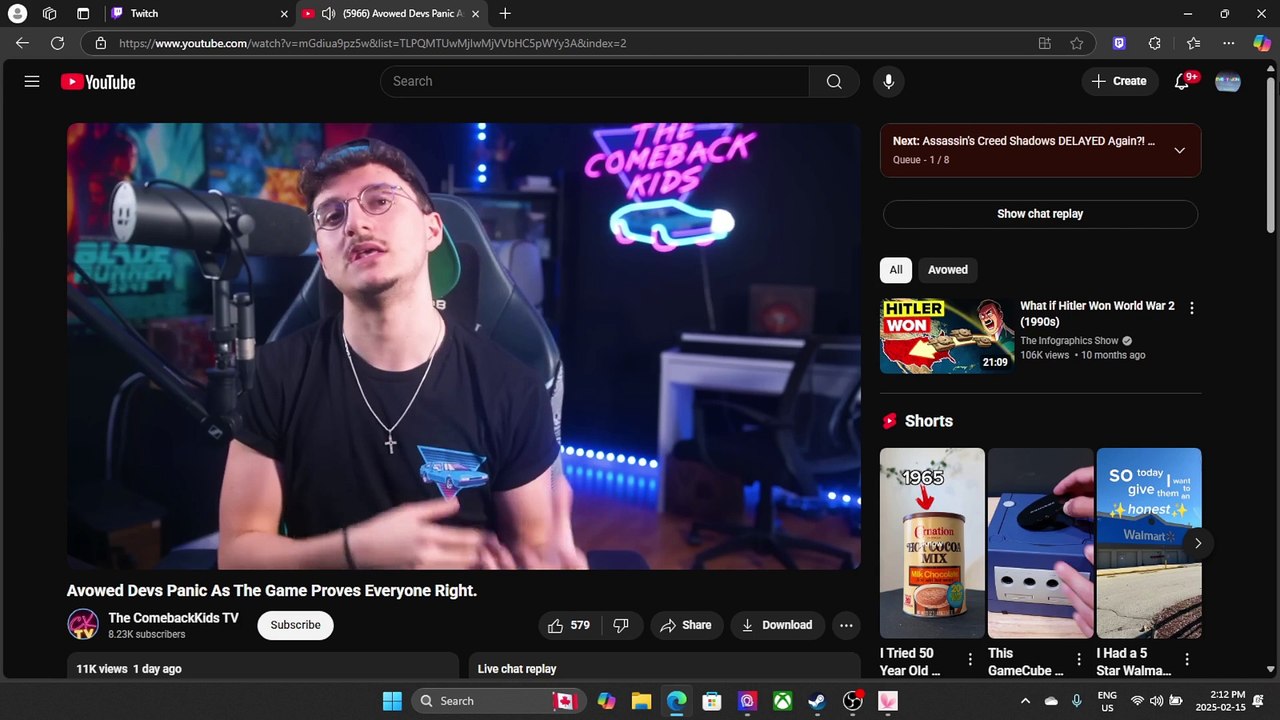Download the video
This screenshot has width=1280, height=720.
tap(777, 625)
